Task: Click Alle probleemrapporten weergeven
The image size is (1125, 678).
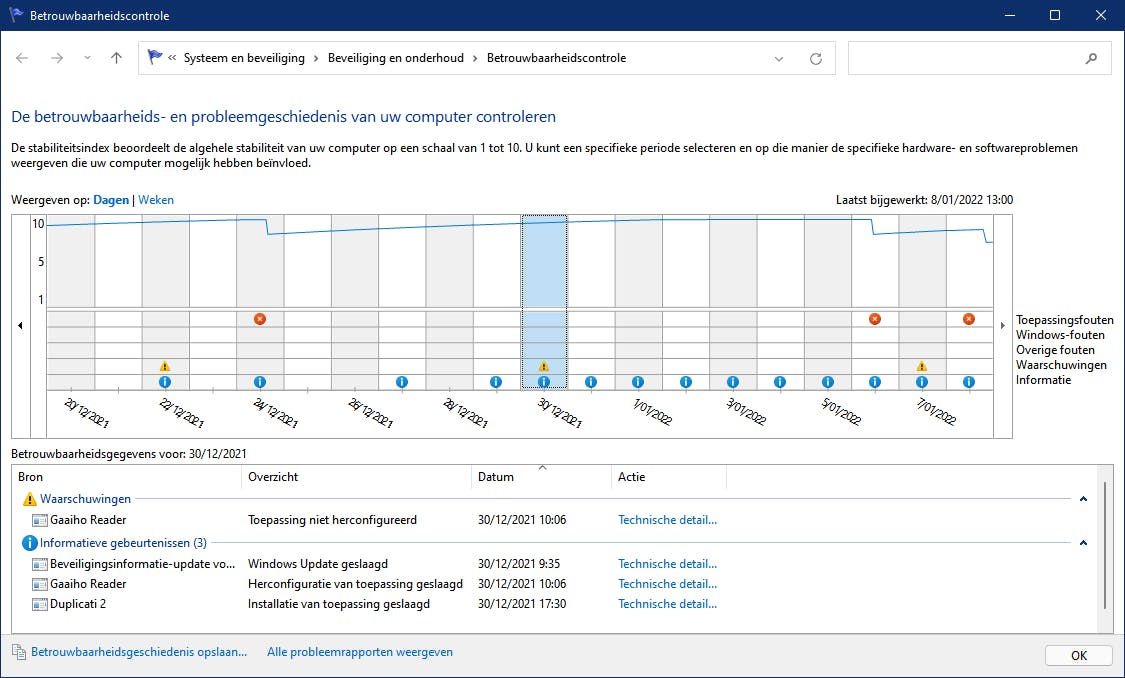Action: [360, 652]
